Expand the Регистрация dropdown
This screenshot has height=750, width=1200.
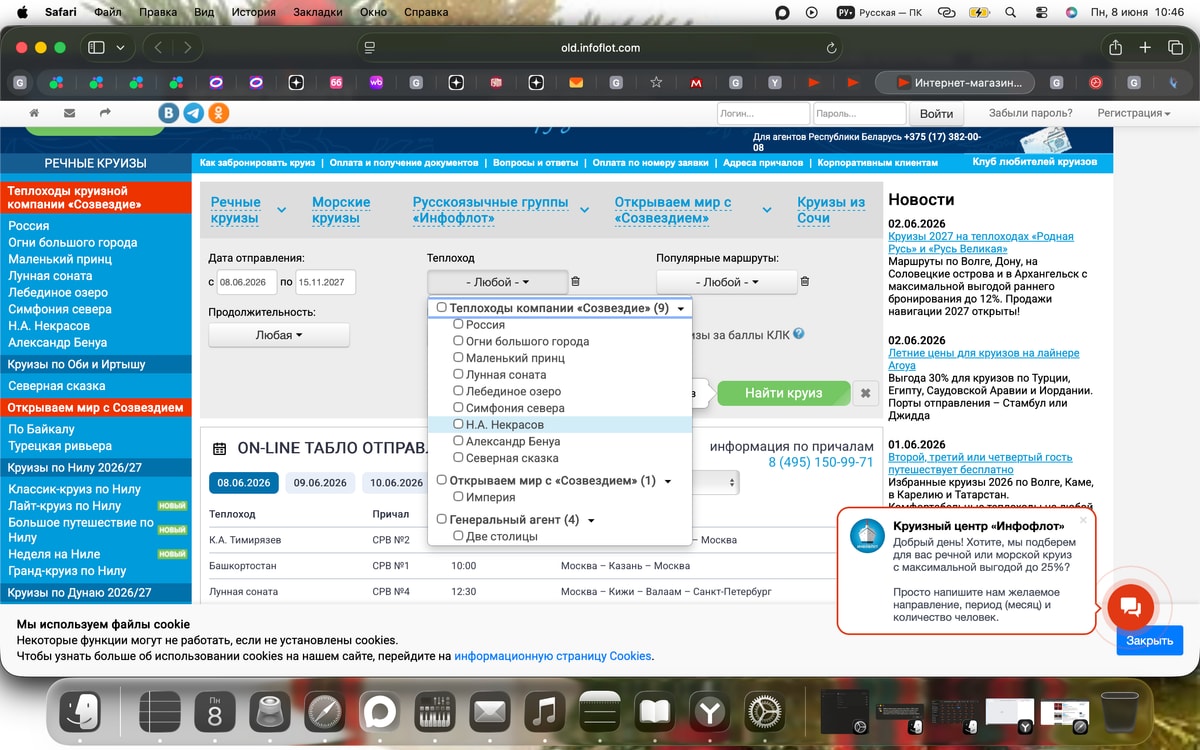1133,113
